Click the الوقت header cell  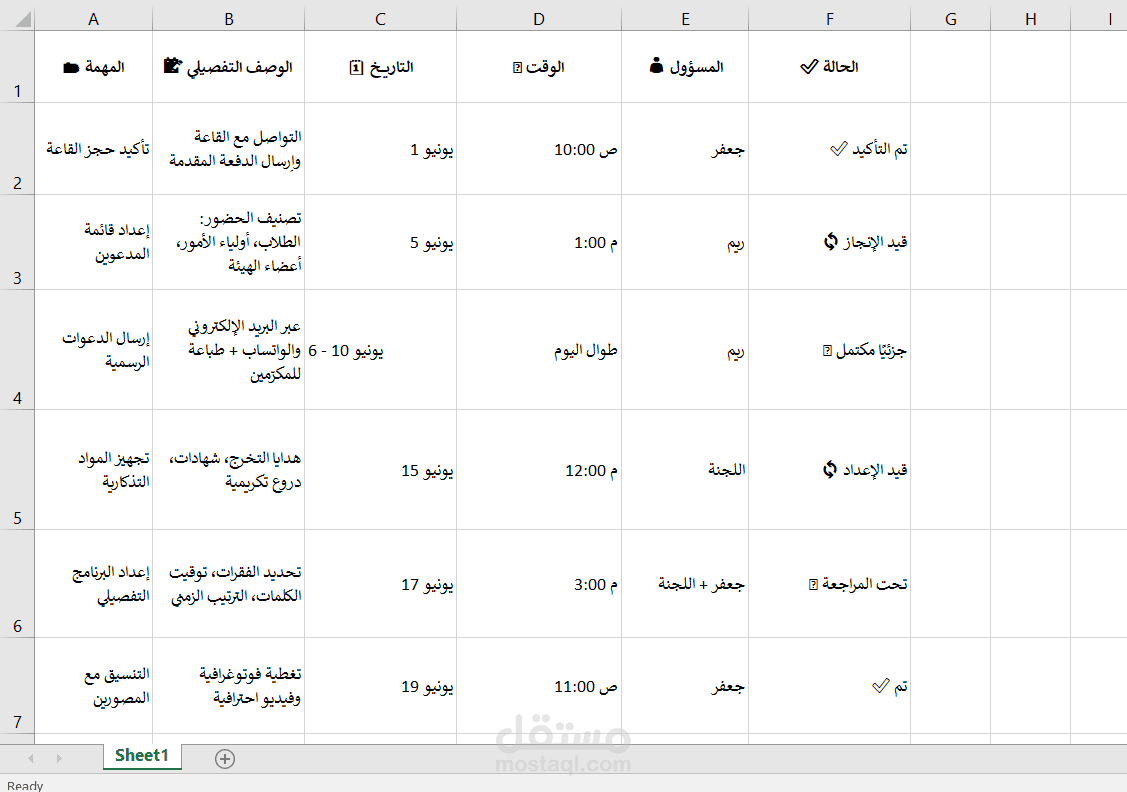tap(539, 66)
